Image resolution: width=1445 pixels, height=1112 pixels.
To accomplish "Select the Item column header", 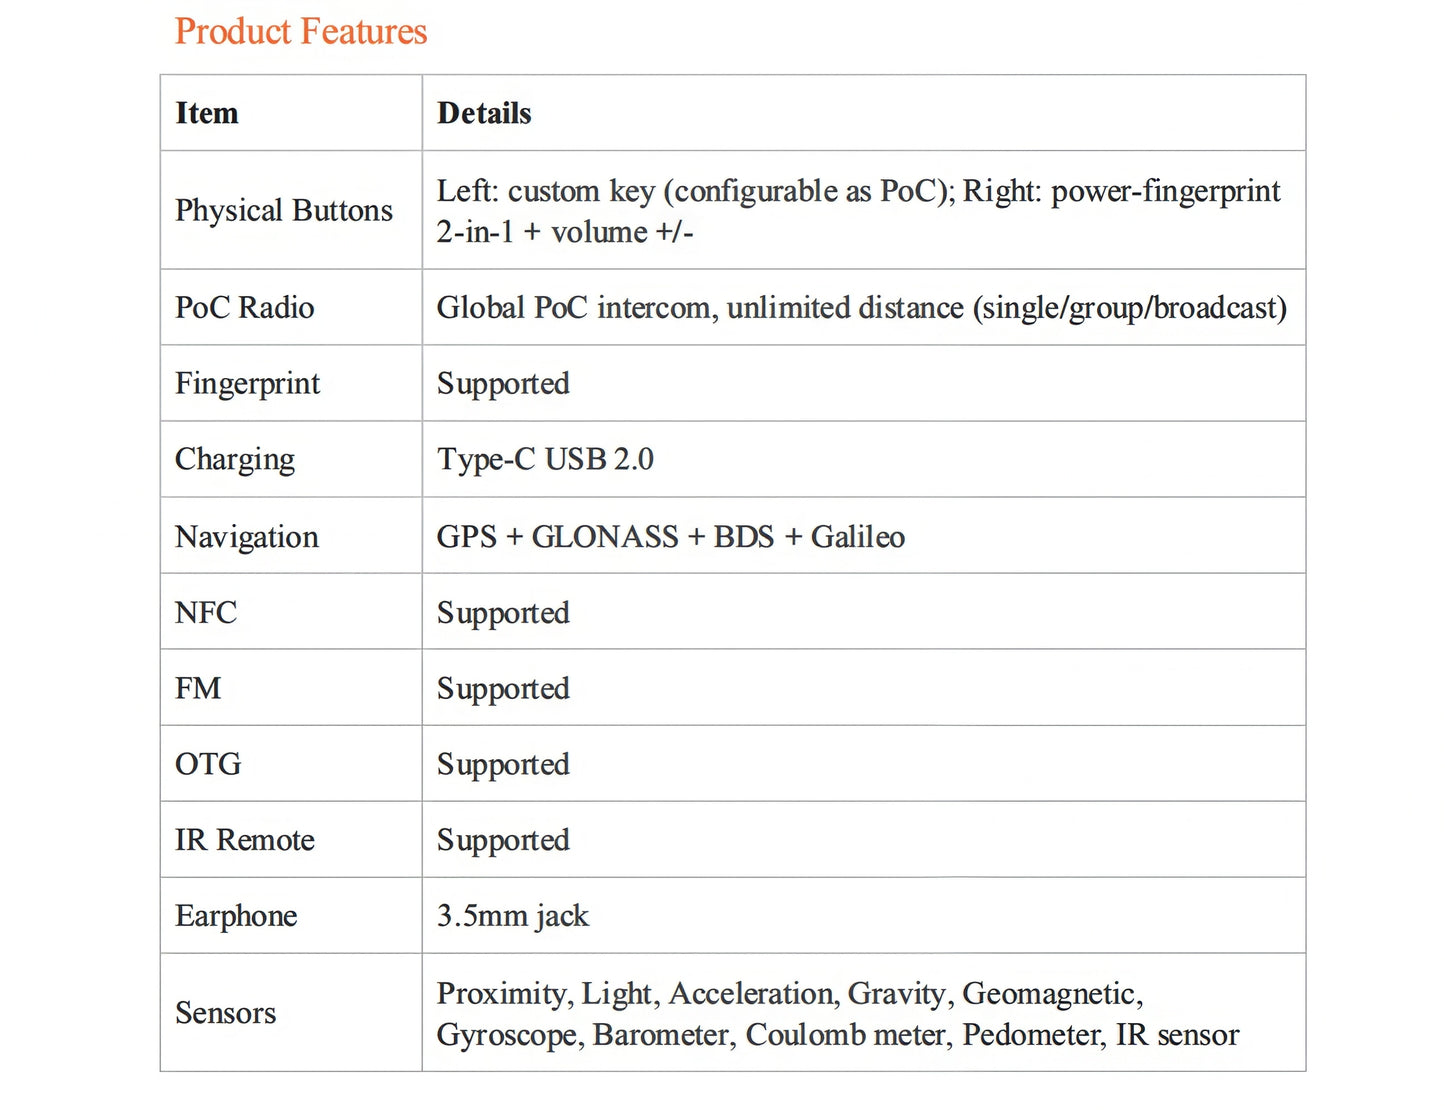I will 207,113.
